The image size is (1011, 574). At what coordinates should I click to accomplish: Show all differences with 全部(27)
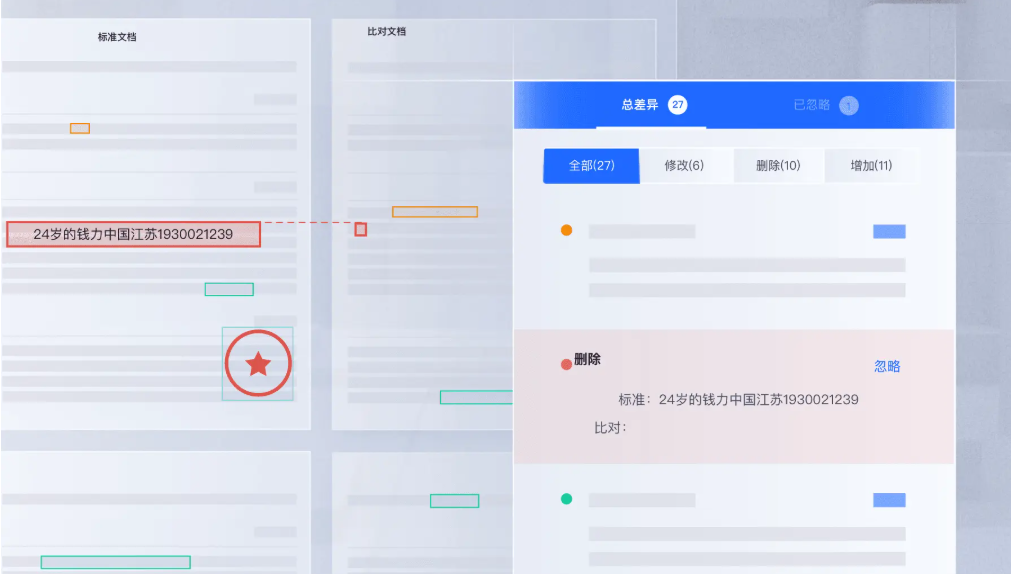pos(591,166)
